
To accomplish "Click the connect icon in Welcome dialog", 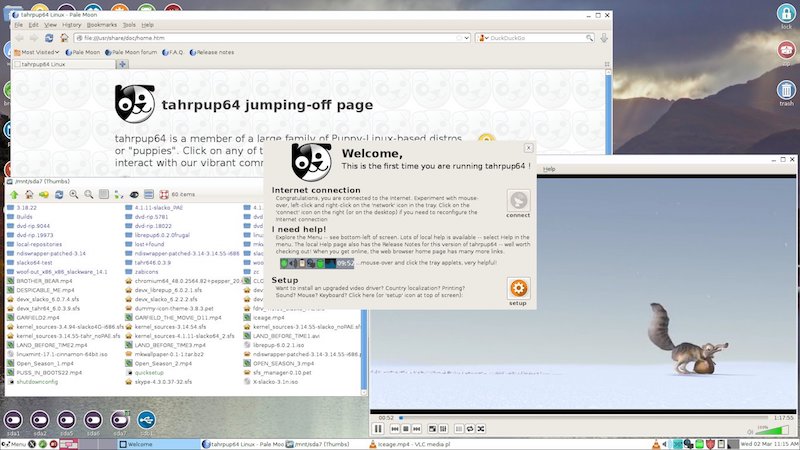I will pos(518,200).
